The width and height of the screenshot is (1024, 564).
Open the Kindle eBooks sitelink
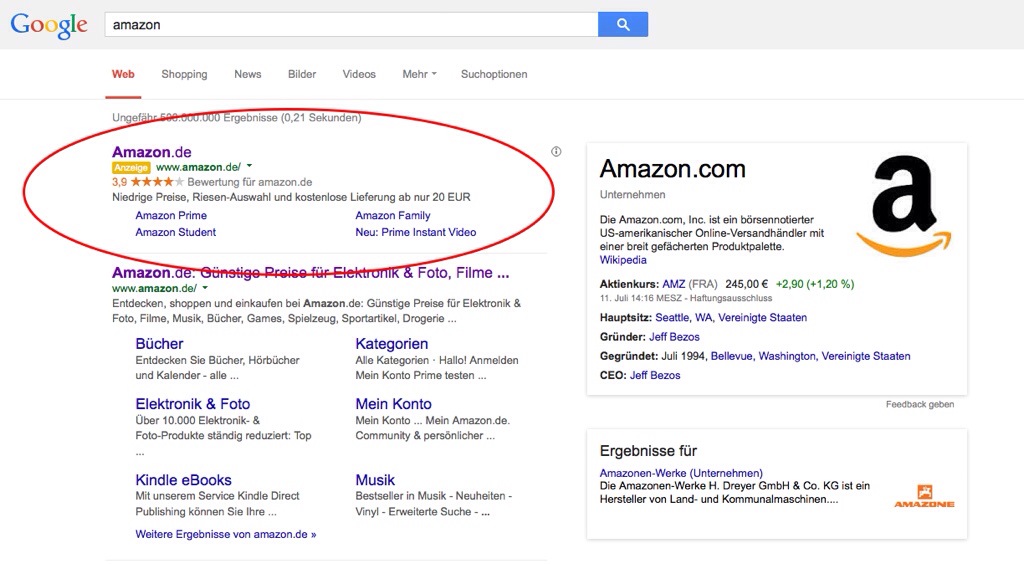pyautogui.click(x=184, y=480)
